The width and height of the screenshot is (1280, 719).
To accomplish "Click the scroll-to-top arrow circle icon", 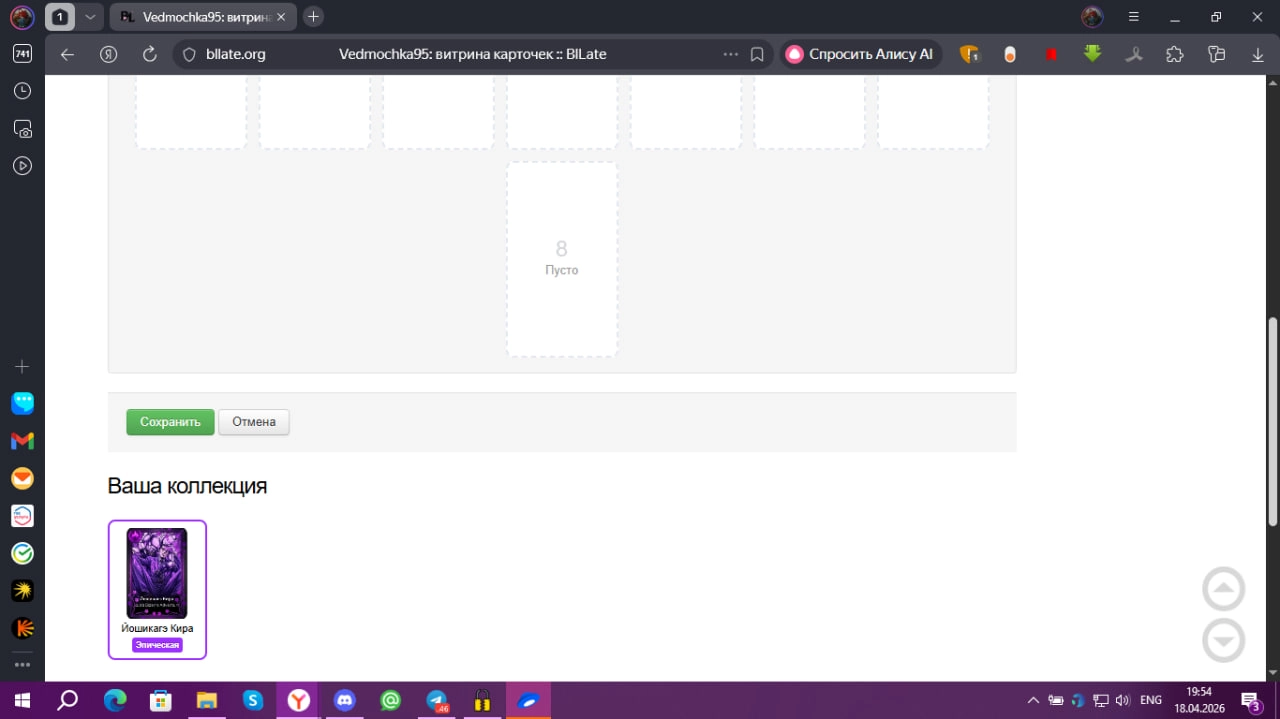I will coord(1223,589).
